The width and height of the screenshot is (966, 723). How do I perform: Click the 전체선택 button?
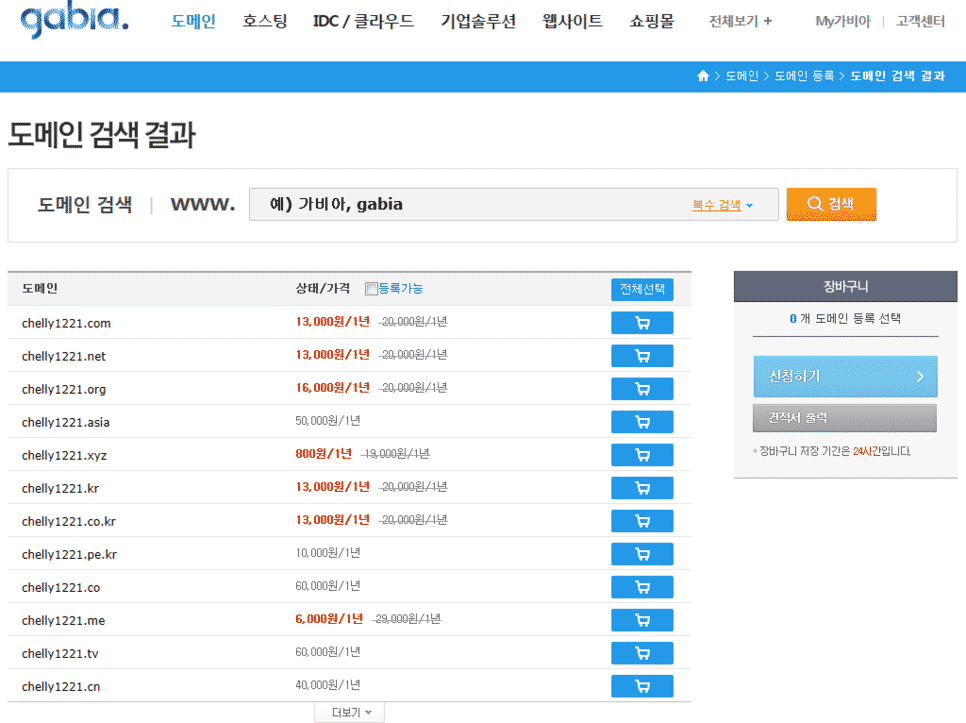click(x=642, y=289)
